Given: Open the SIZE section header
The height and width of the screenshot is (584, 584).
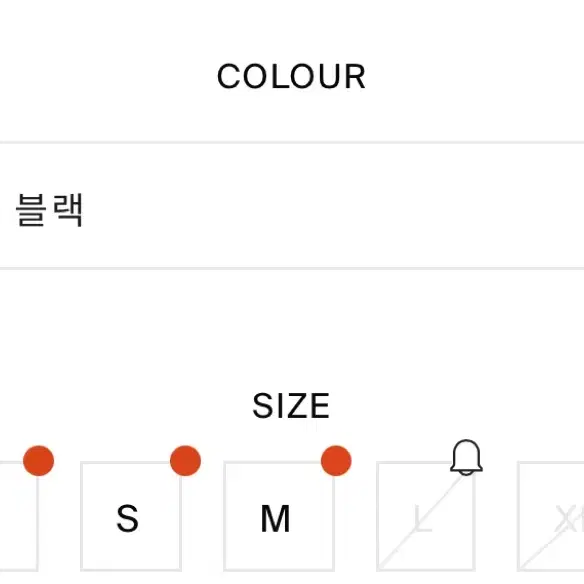Looking at the screenshot, I should click(x=291, y=406).
